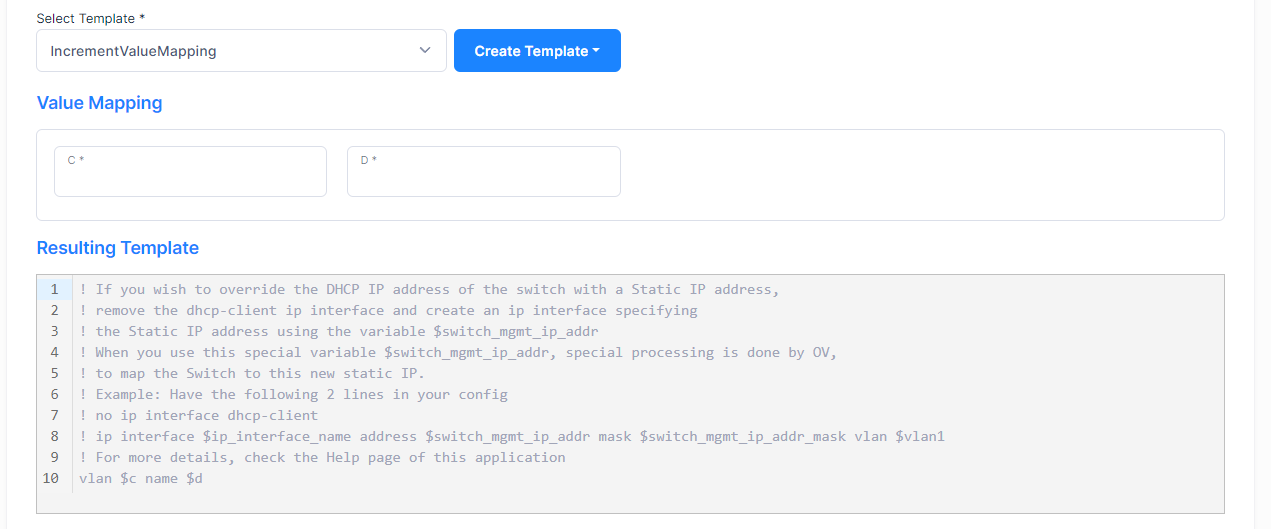Click the Resulting Template heading
Viewport: 1271px width, 529px height.
tap(117, 248)
